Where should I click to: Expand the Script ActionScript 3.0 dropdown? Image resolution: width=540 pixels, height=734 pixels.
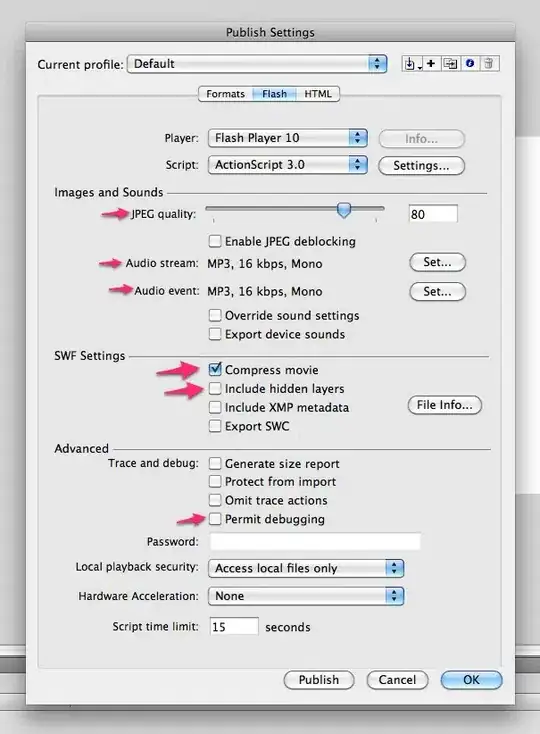pos(288,165)
